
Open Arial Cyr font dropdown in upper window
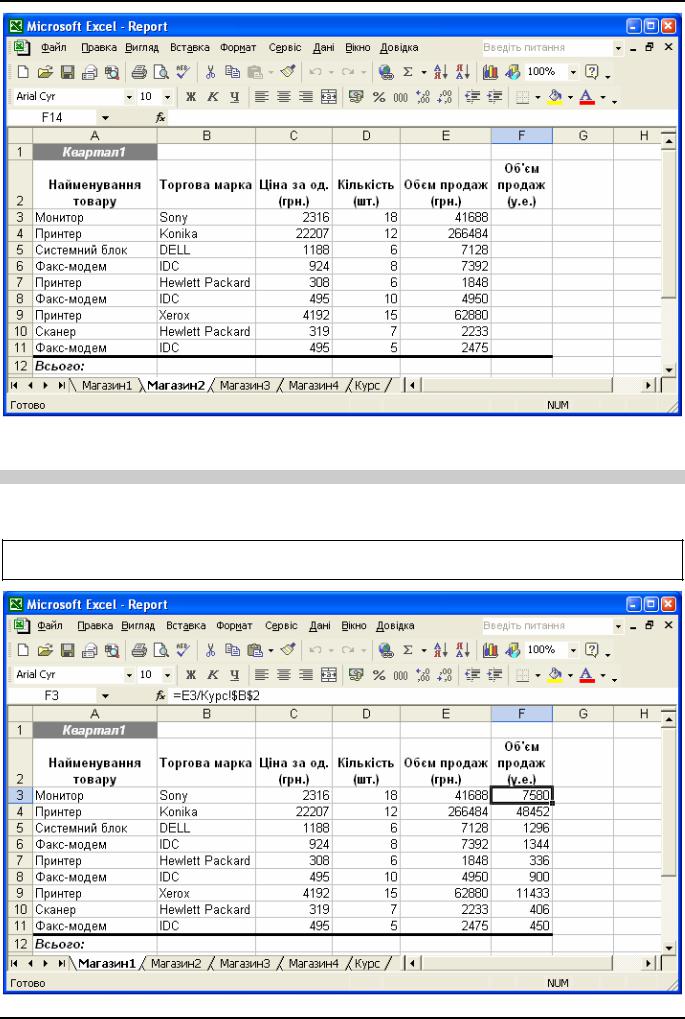pyautogui.click(x=129, y=97)
